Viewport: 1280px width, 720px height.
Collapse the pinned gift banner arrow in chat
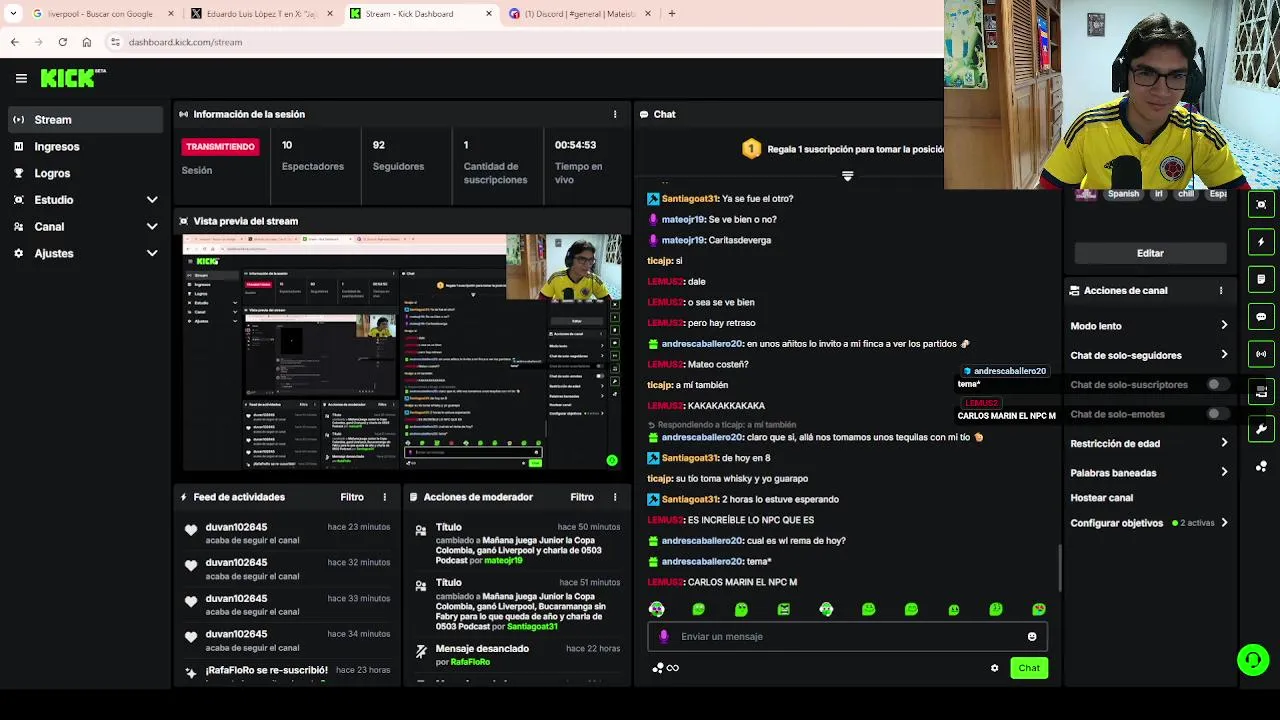(847, 176)
